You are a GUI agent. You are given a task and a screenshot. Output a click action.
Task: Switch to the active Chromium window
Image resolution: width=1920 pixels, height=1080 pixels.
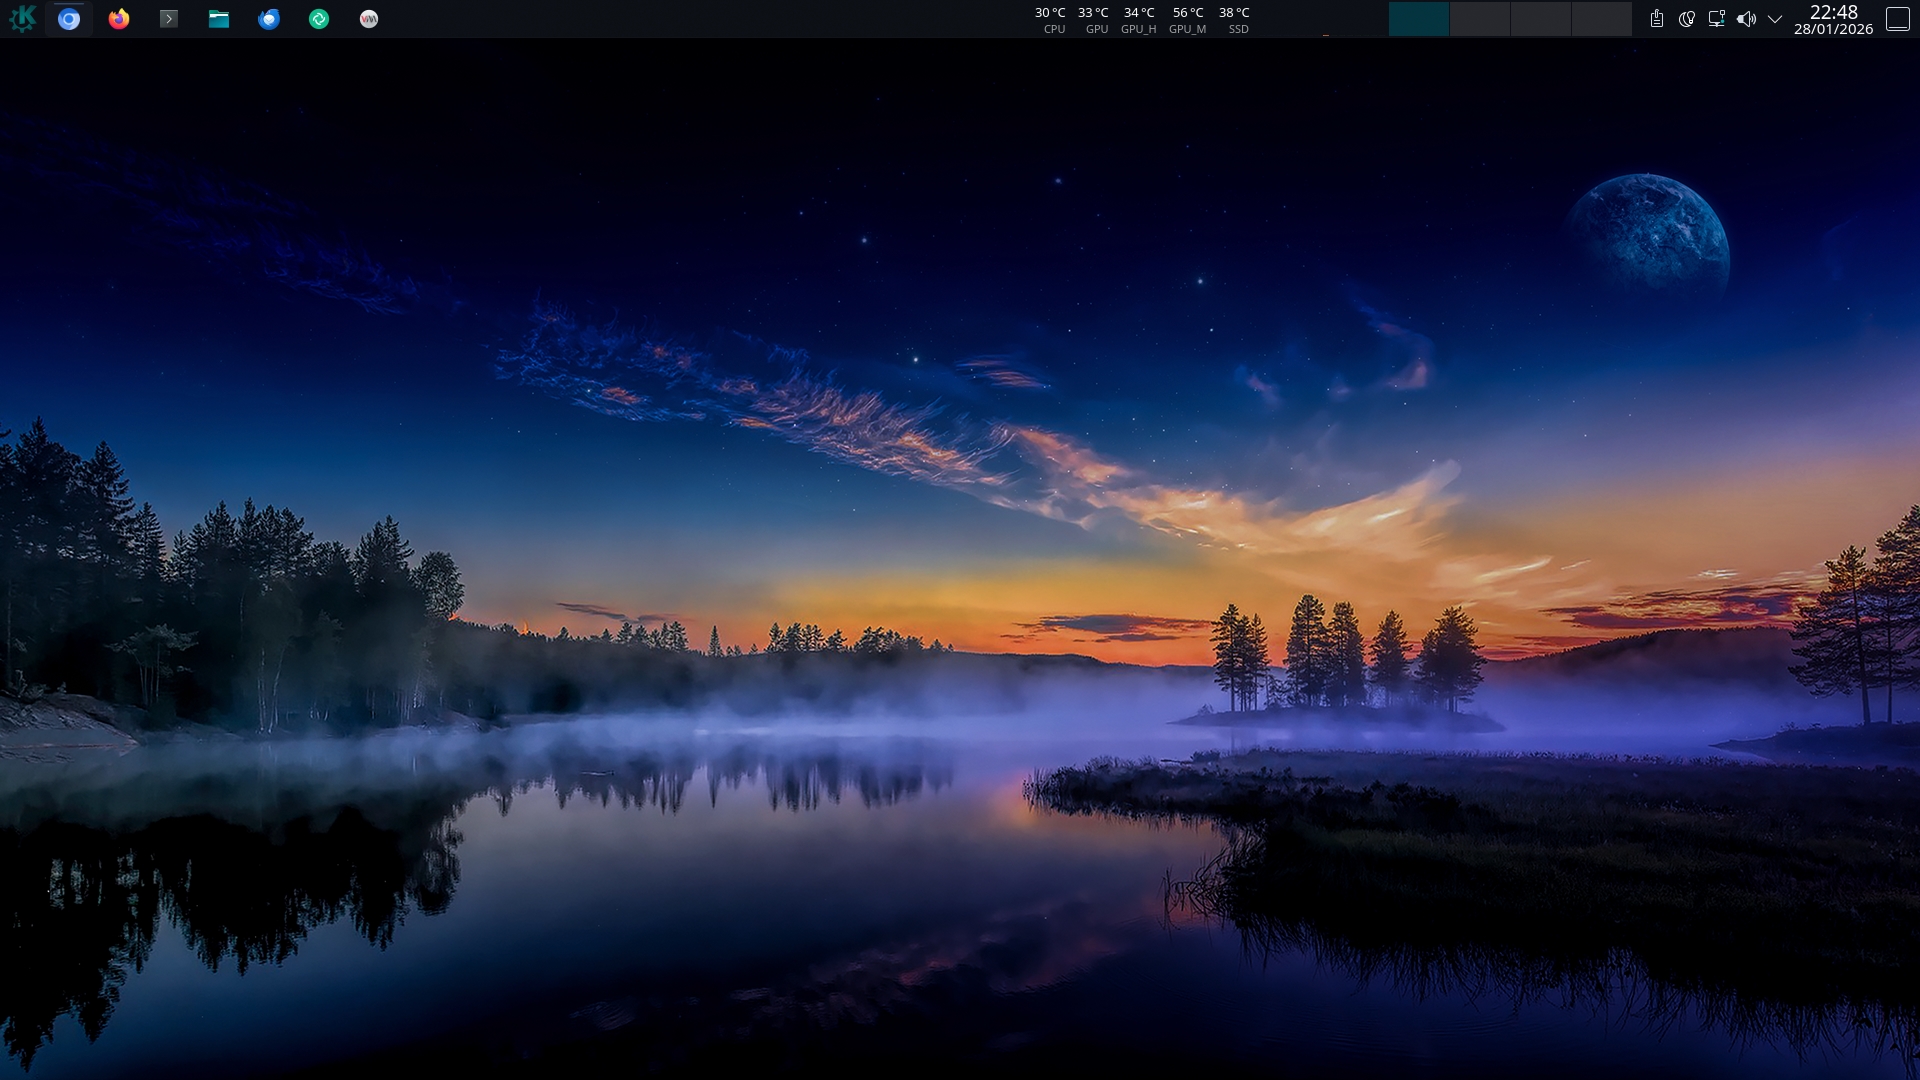69,19
